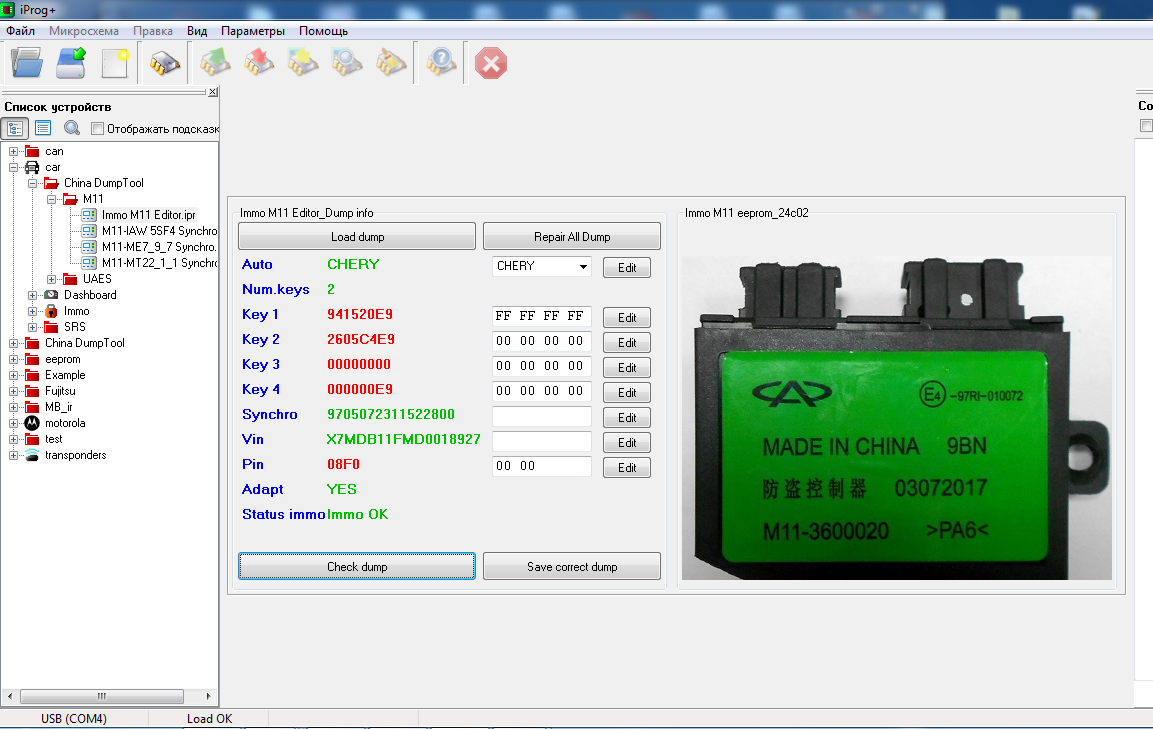Click Edit button for Auto row
Viewport: 1153px width, 729px height.
pos(627,268)
